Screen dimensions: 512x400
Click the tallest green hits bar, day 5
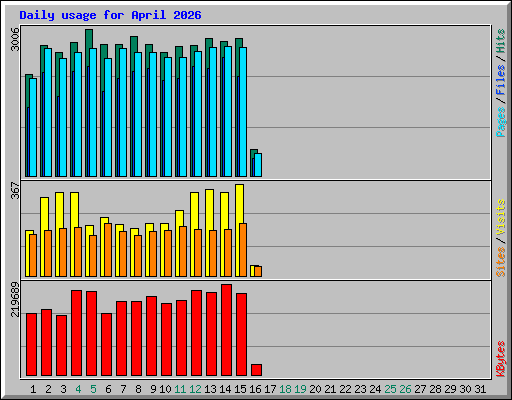click(x=89, y=38)
